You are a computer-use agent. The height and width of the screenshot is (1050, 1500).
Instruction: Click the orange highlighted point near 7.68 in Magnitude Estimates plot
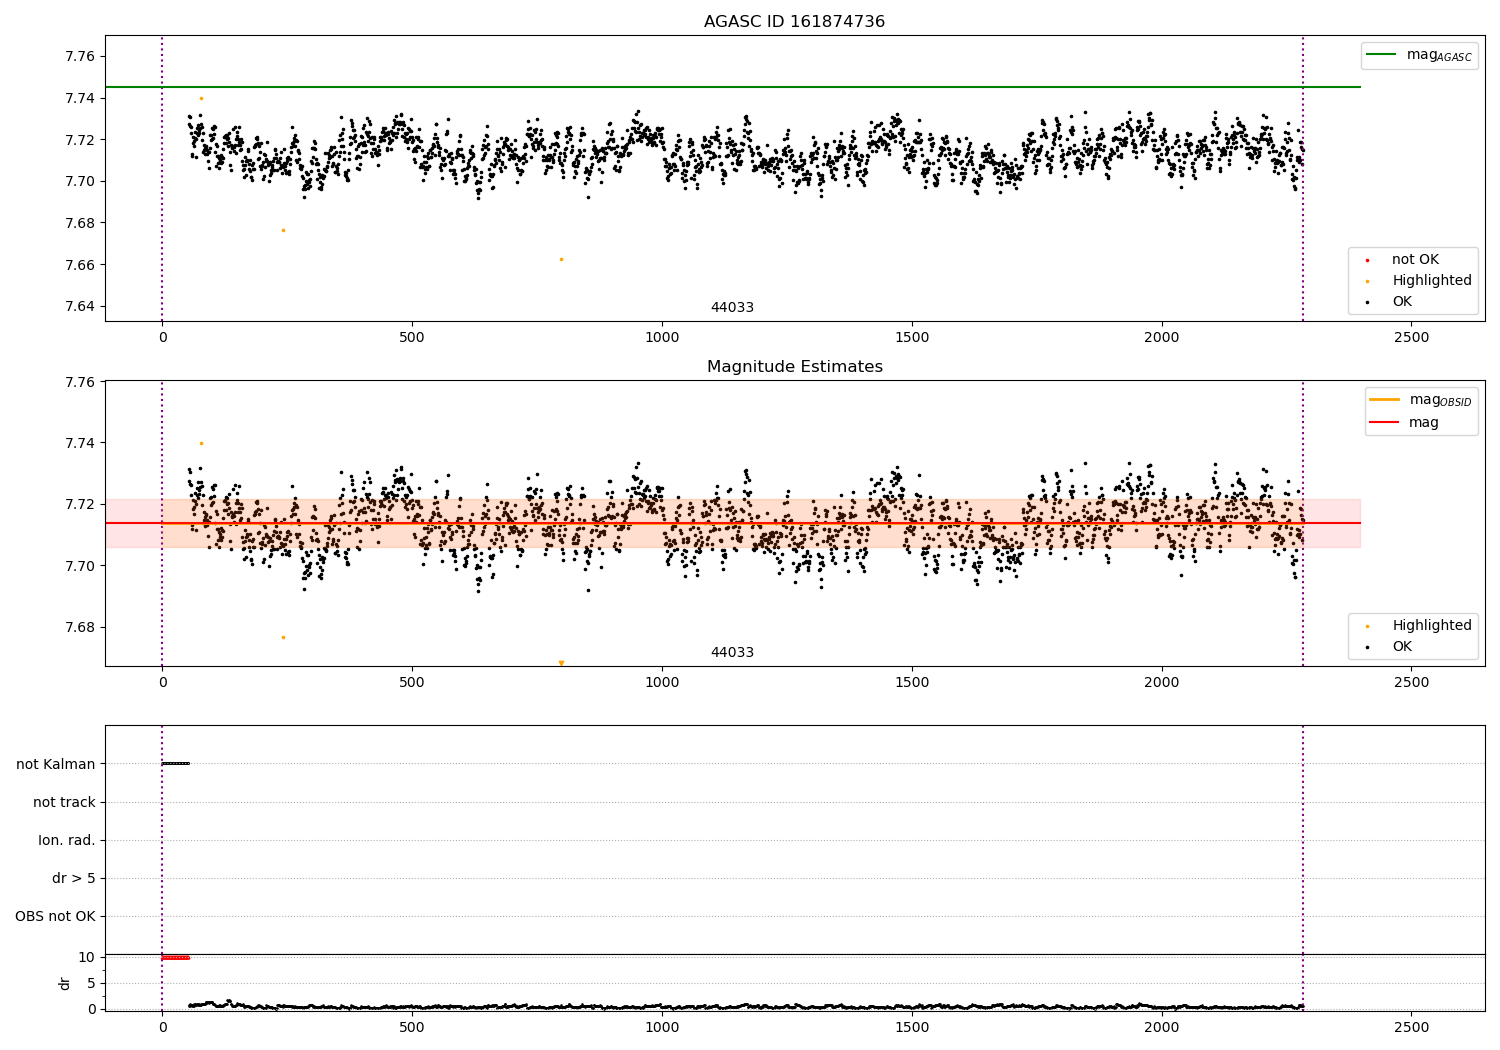(283, 637)
